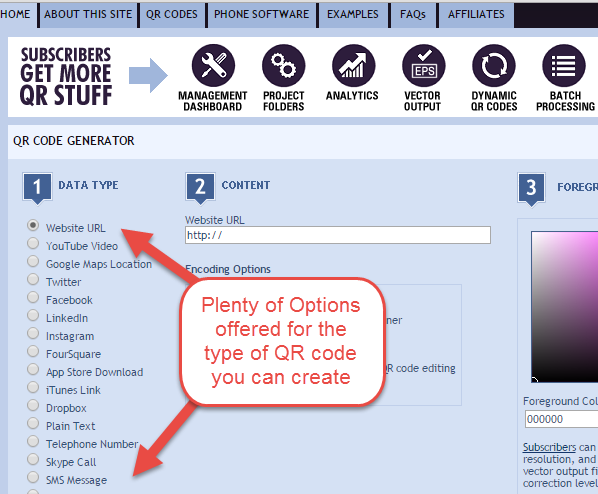
Task: Pick a colour in the foreground colour picker
Action: click(x=565, y=307)
